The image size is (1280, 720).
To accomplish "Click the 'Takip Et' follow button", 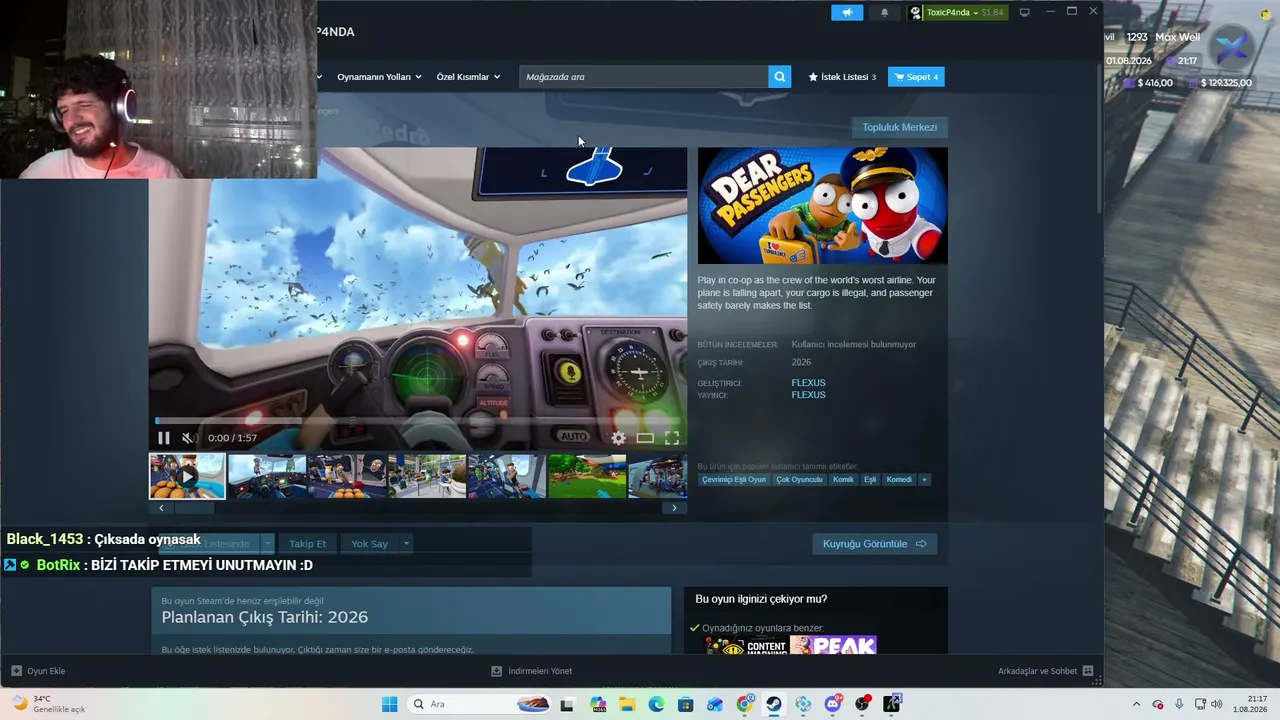I will pos(307,544).
